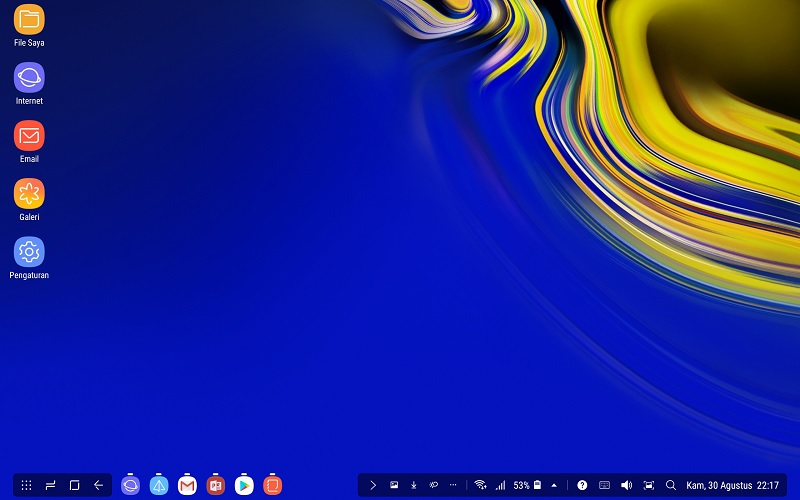
Task: Open Gmail from the taskbar
Action: (x=187, y=485)
